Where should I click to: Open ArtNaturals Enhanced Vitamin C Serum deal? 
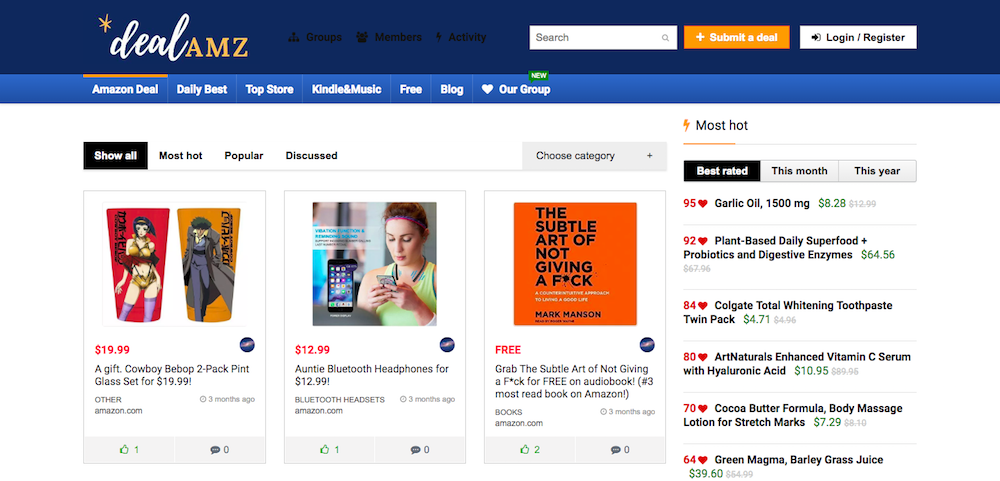(x=797, y=364)
